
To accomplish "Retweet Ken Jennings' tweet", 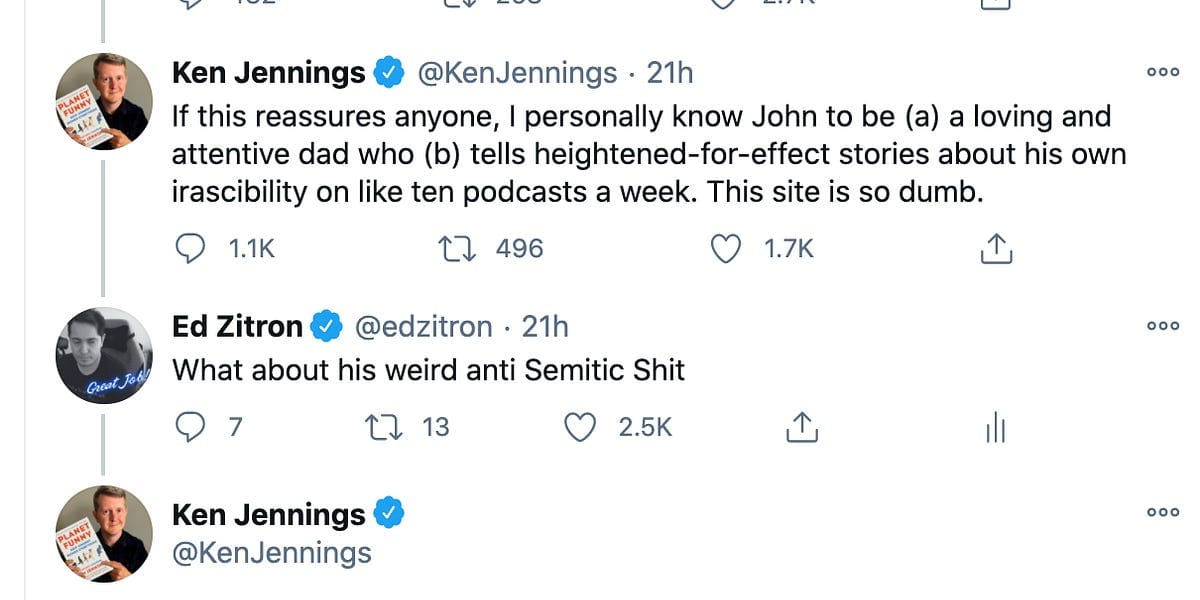I will coord(457,247).
